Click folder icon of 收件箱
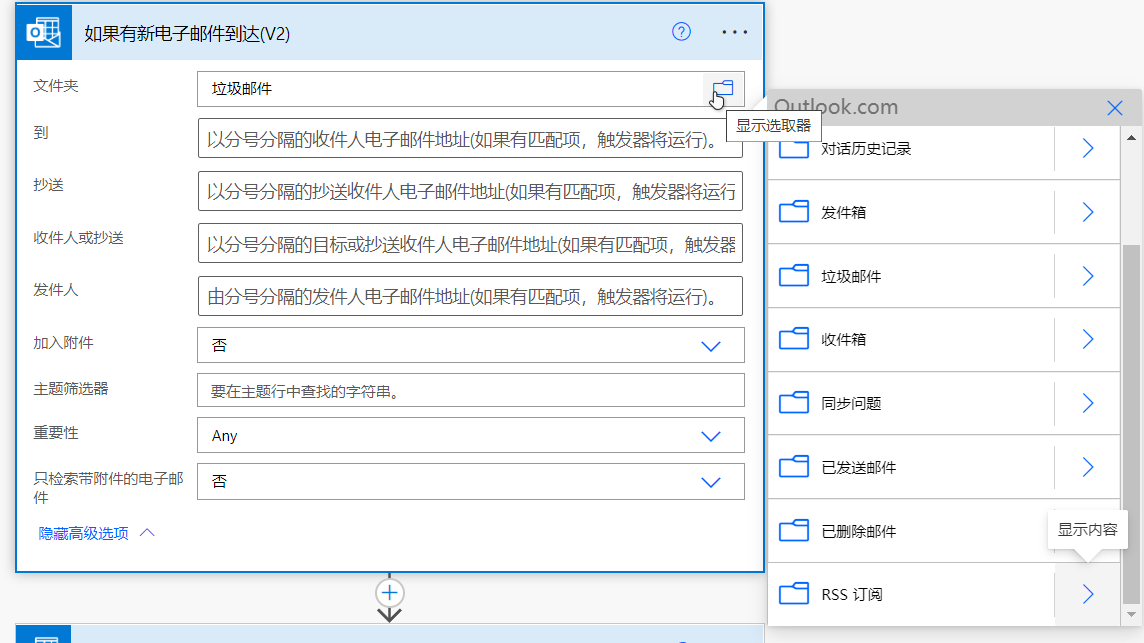The height and width of the screenshot is (643, 1144). click(794, 339)
